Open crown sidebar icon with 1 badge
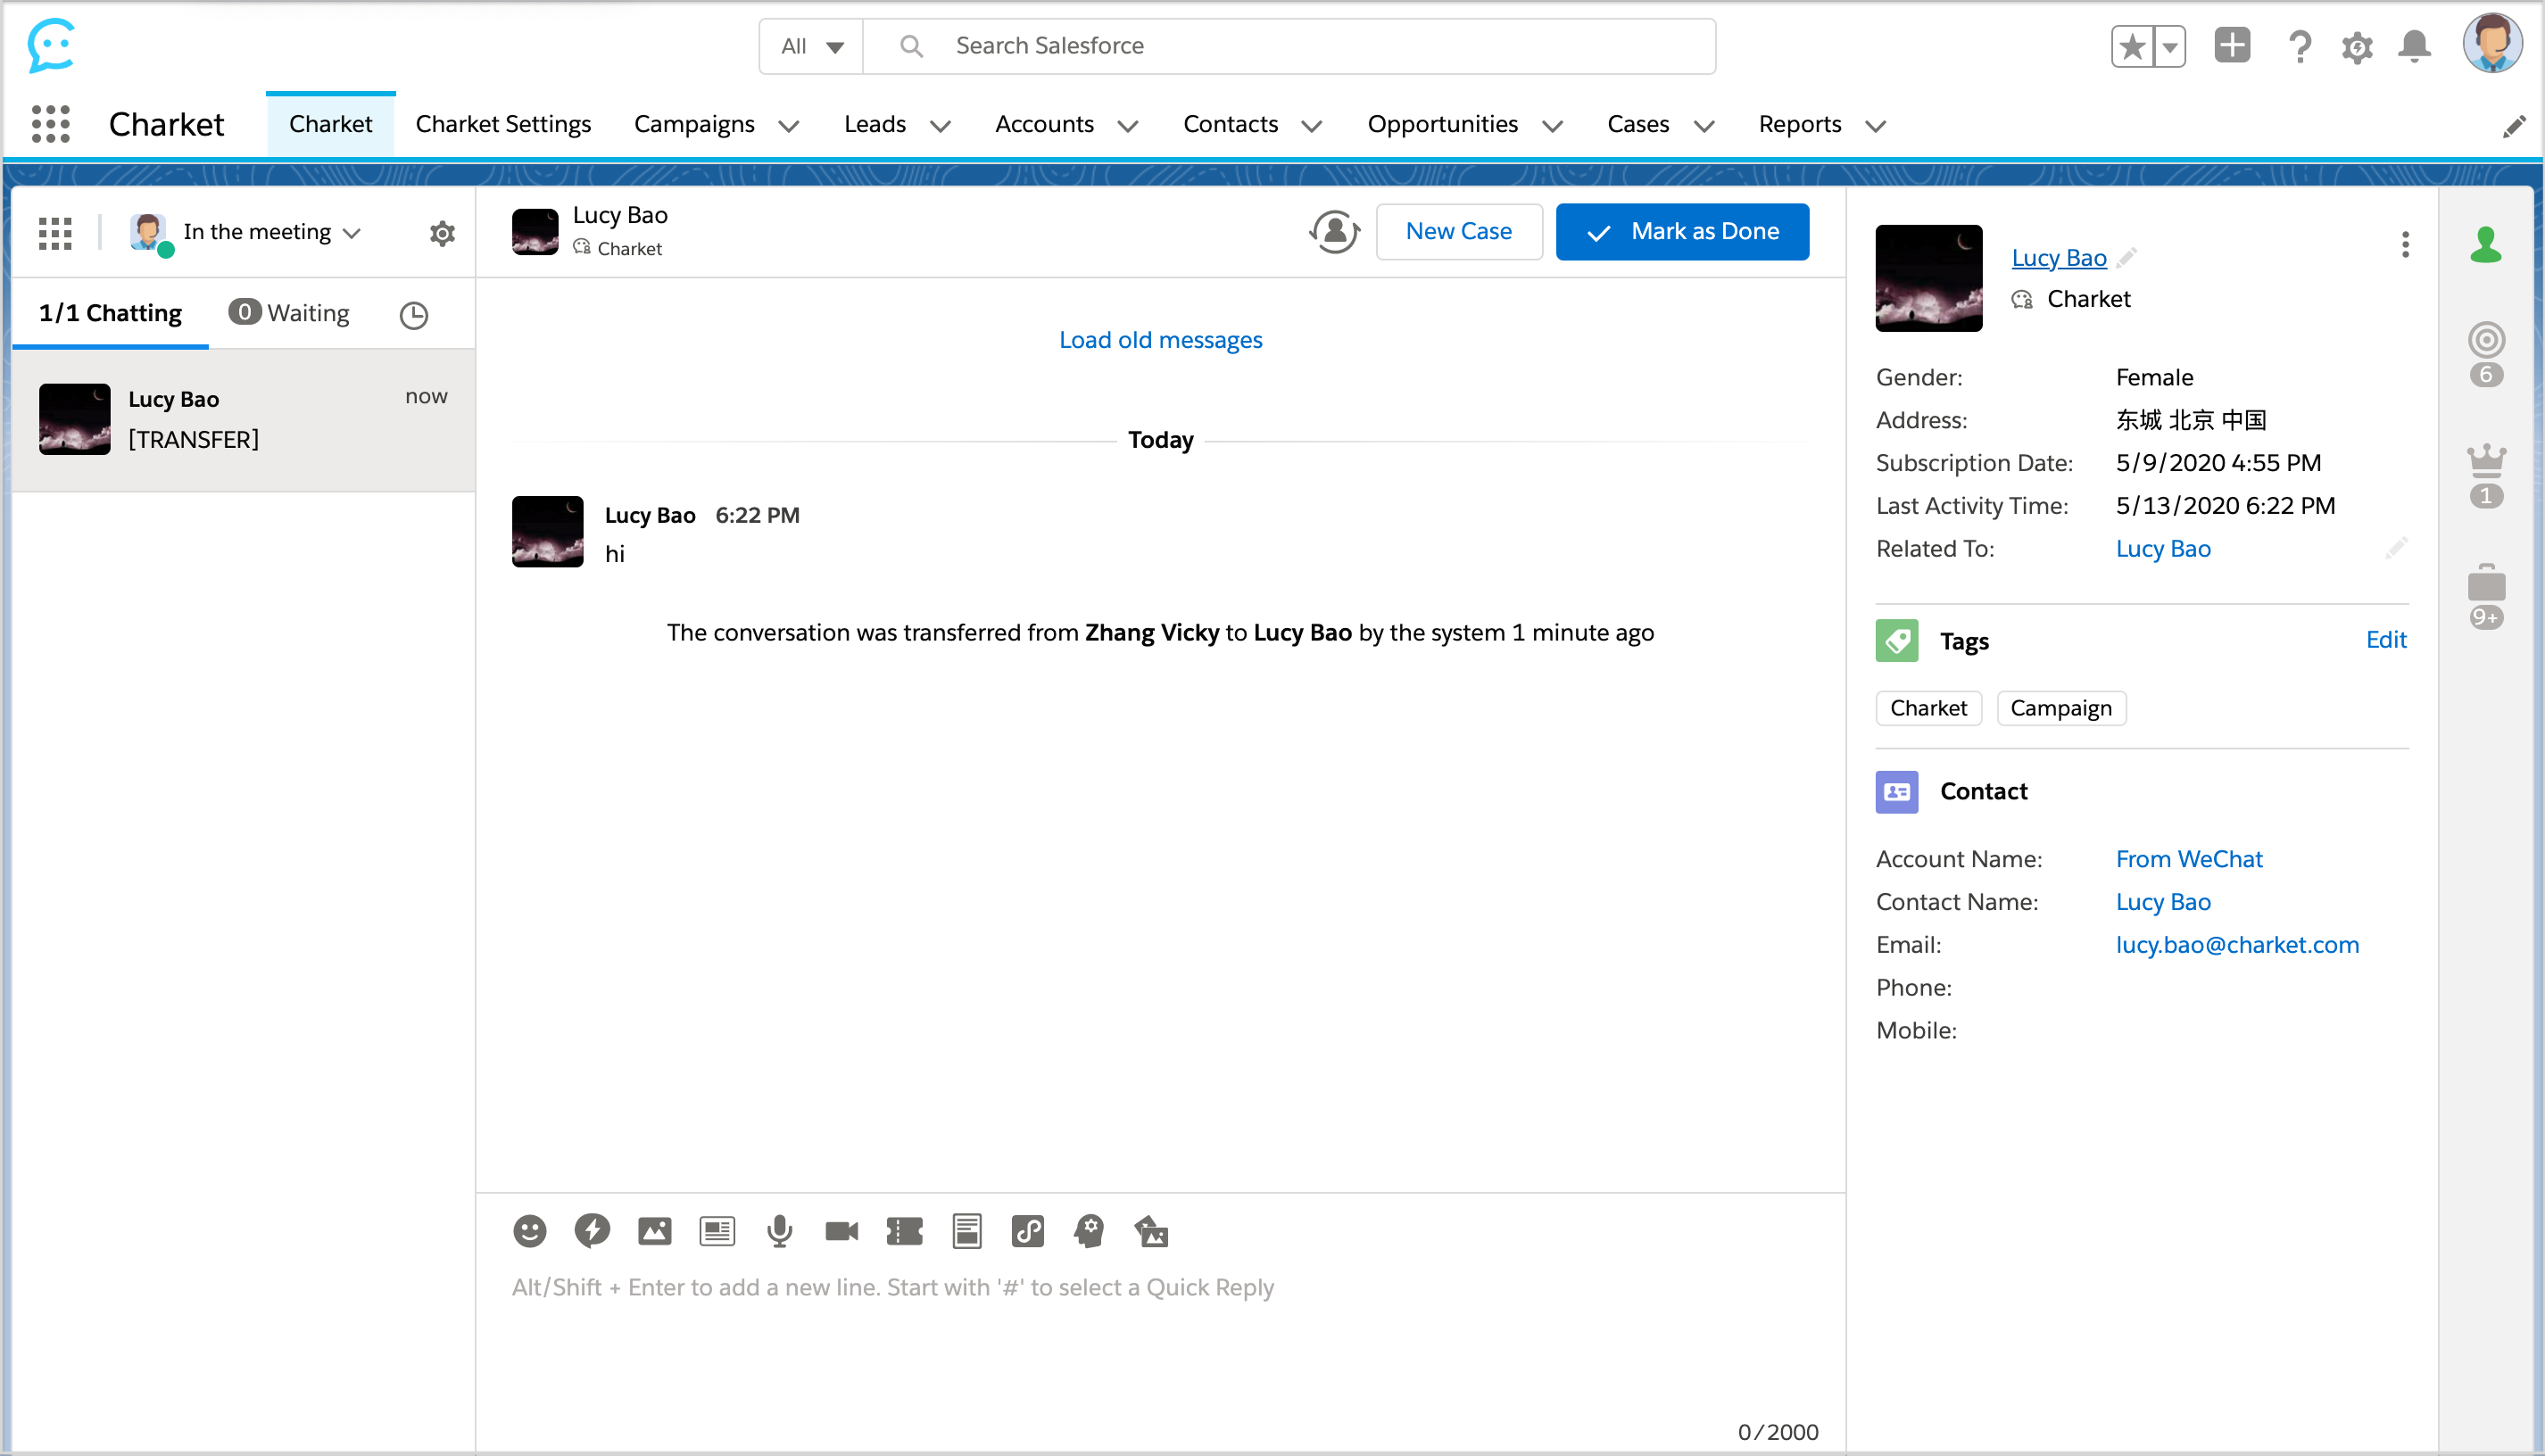 tap(2486, 476)
